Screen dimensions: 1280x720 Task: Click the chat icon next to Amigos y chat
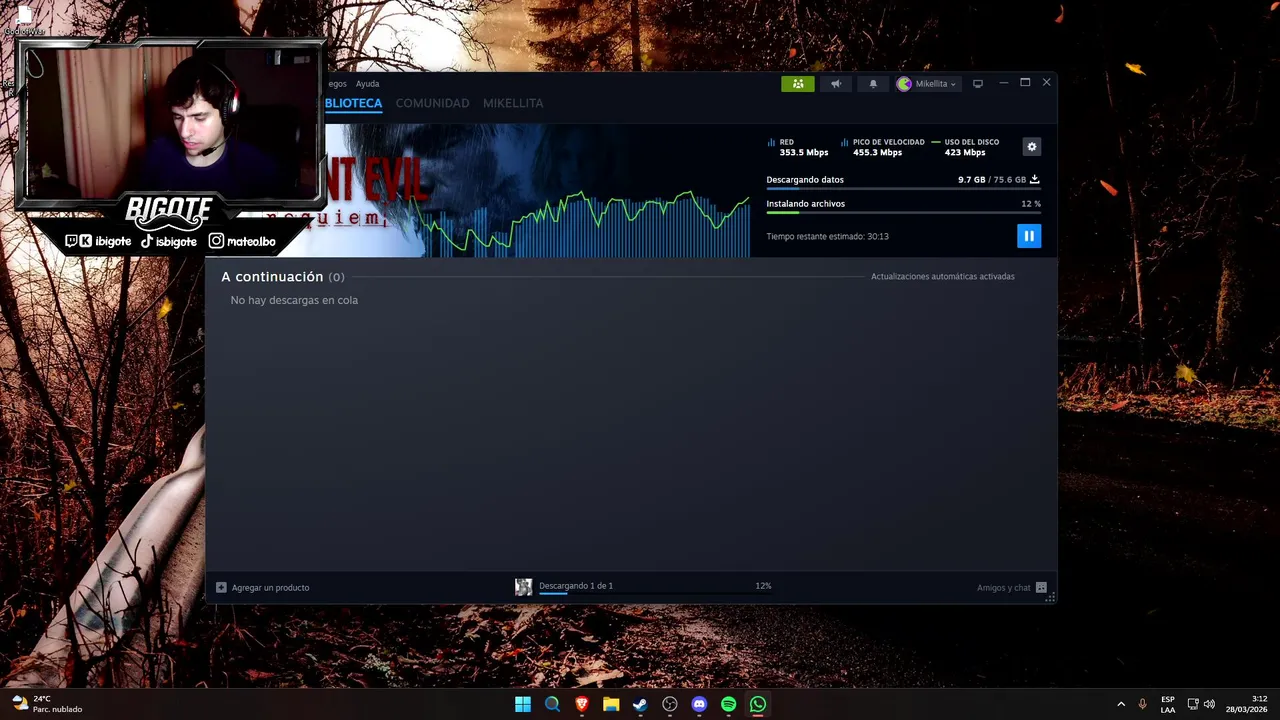[1041, 588]
